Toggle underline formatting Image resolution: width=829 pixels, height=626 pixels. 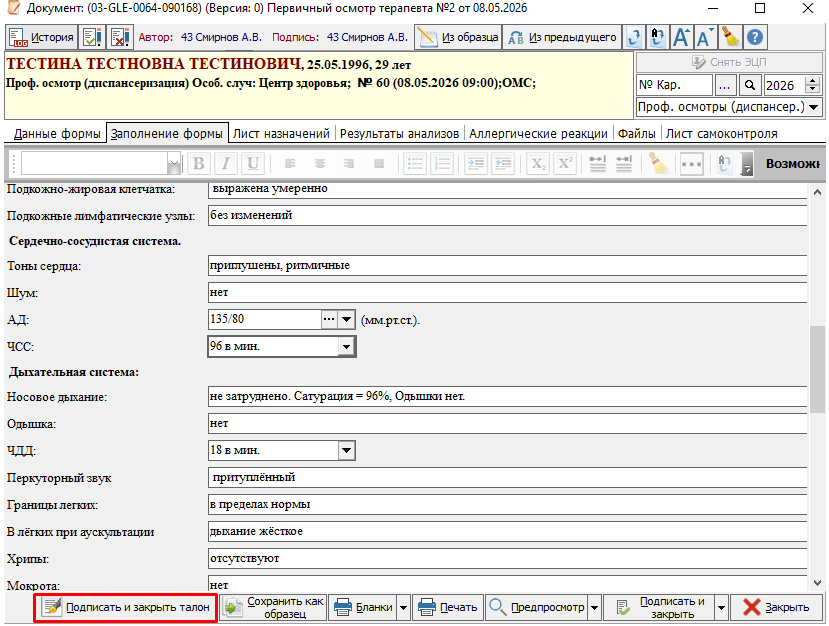(x=253, y=164)
